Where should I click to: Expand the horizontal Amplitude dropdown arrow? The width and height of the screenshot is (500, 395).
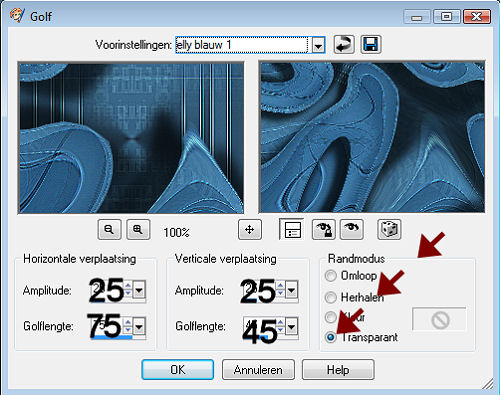click(x=139, y=290)
